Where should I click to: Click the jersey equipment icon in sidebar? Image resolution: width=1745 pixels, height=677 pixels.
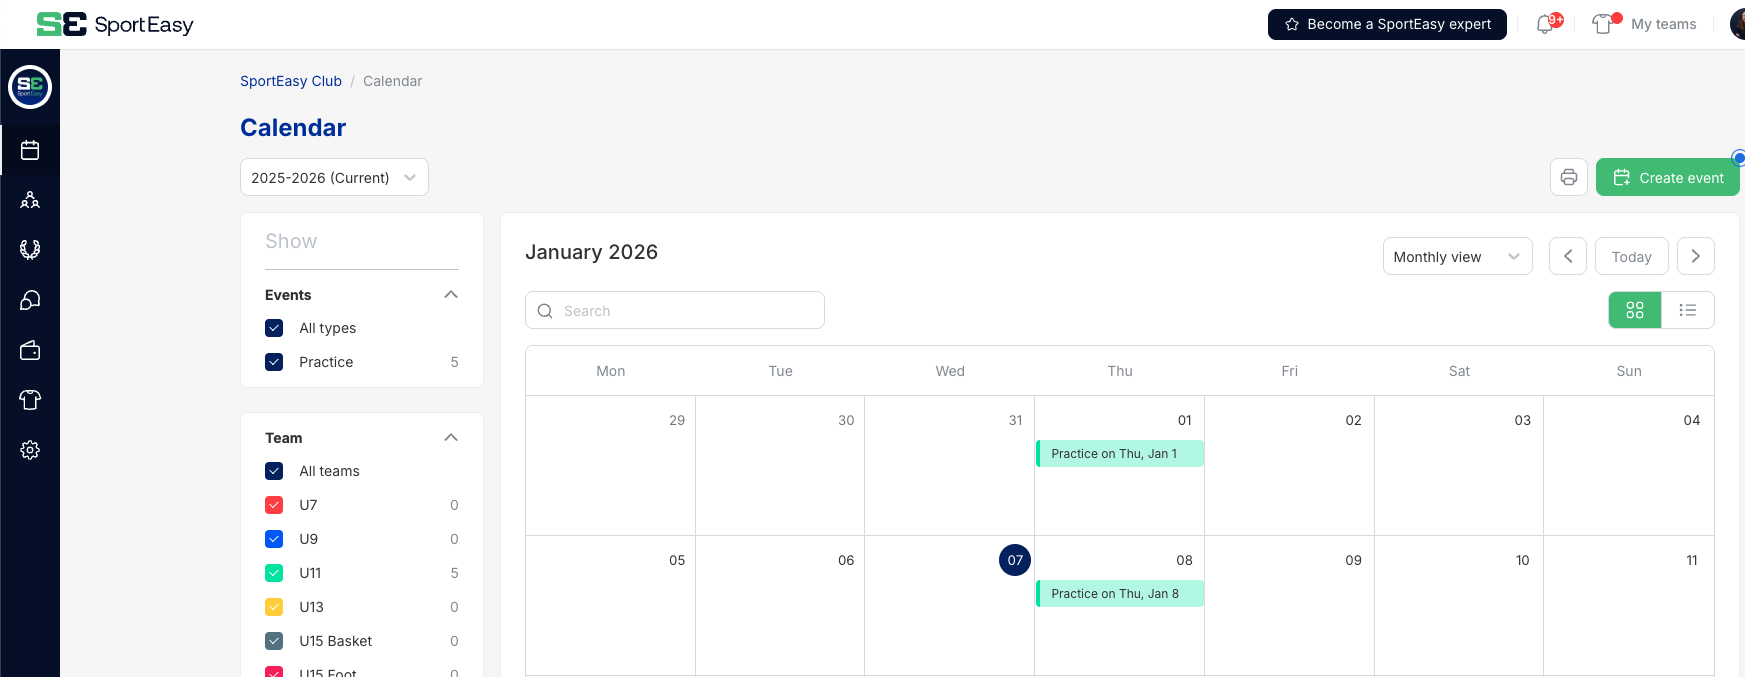(30, 400)
